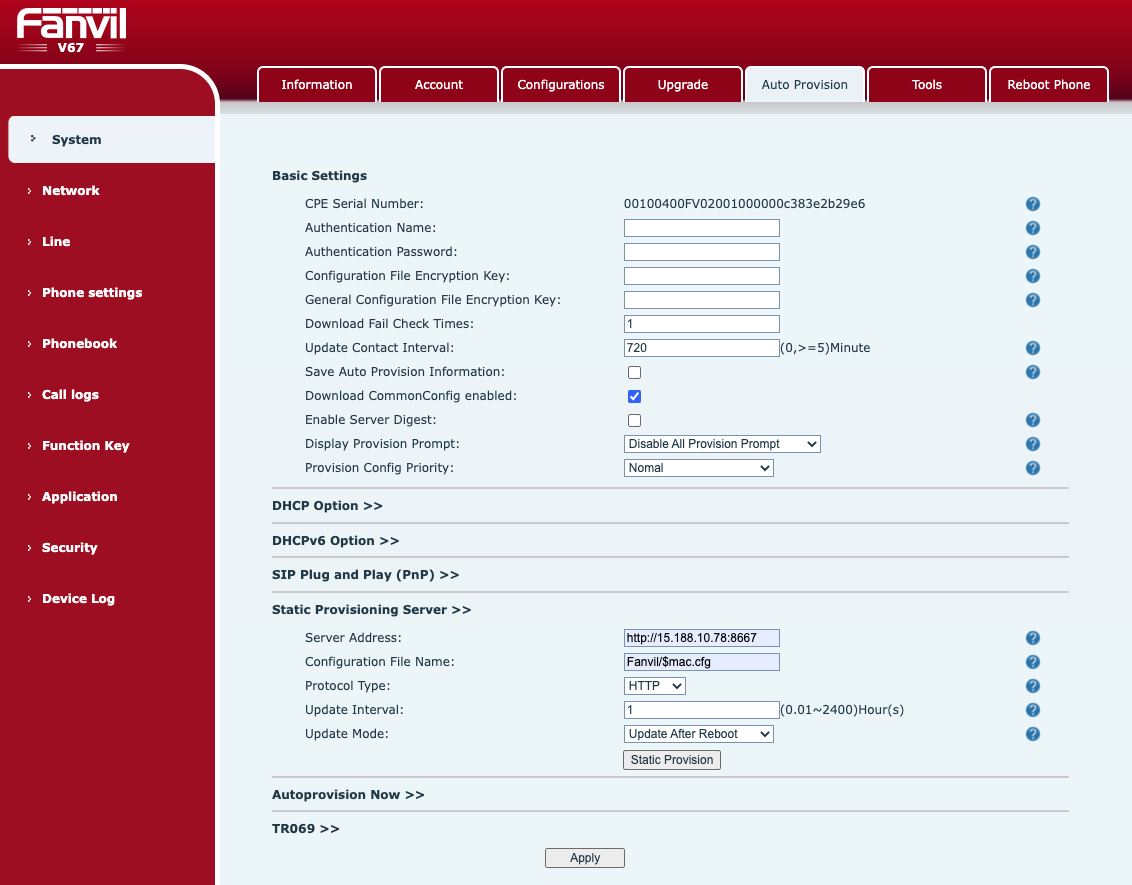Open Display Provision Prompt dropdown
This screenshot has height=885, width=1132.
(722, 444)
